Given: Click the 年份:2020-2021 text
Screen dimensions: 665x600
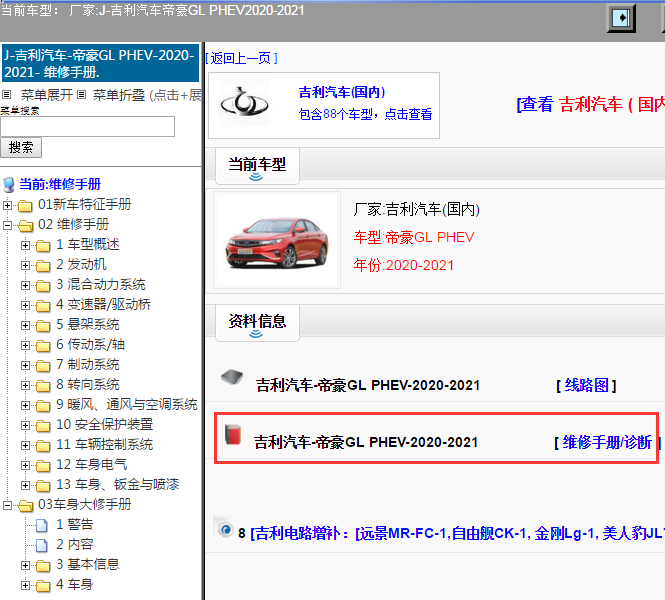Looking at the screenshot, I should pos(403,265).
